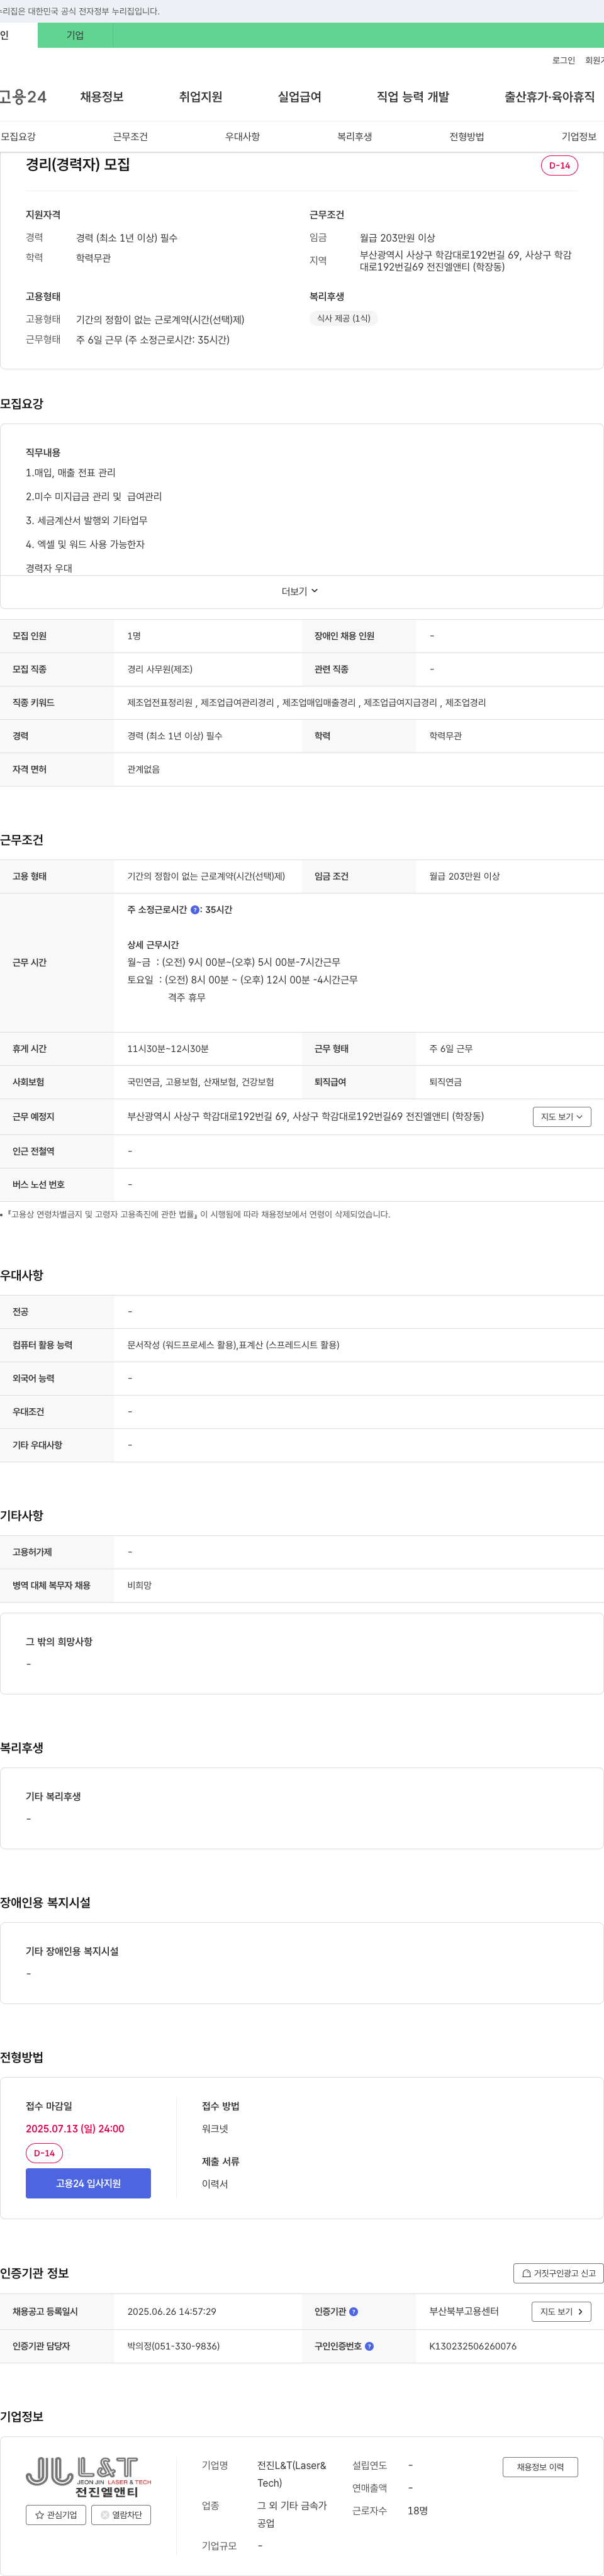Click company name 전진L&T(Laser& Tech)
Viewport: 604px width, 2576px height.
click(x=293, y=2474)
